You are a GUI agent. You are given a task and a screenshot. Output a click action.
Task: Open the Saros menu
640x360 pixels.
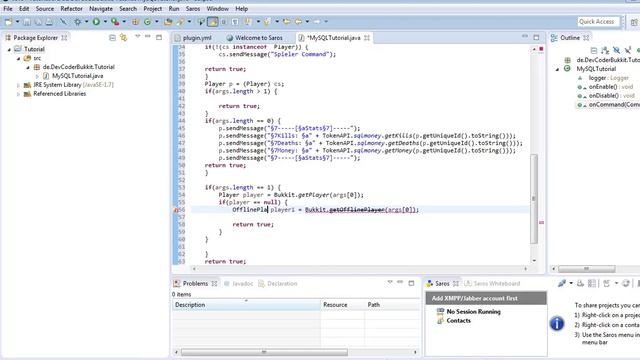193,9
